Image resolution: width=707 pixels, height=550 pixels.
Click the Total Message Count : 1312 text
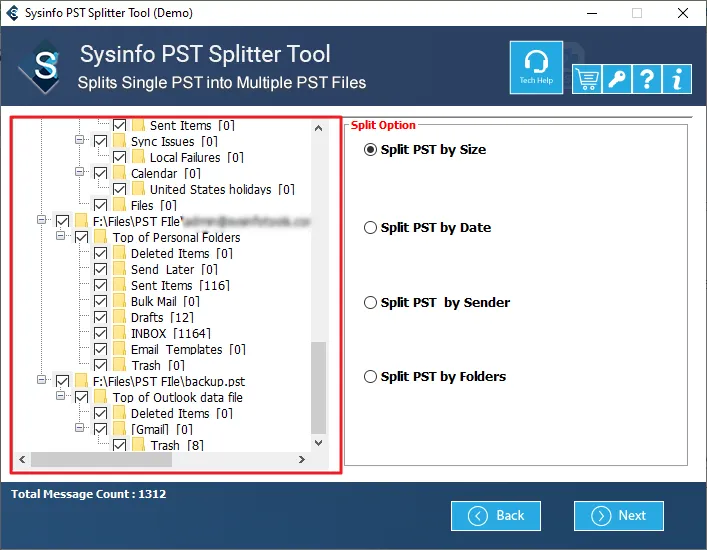pyautogui.click(x=89, y=494)
